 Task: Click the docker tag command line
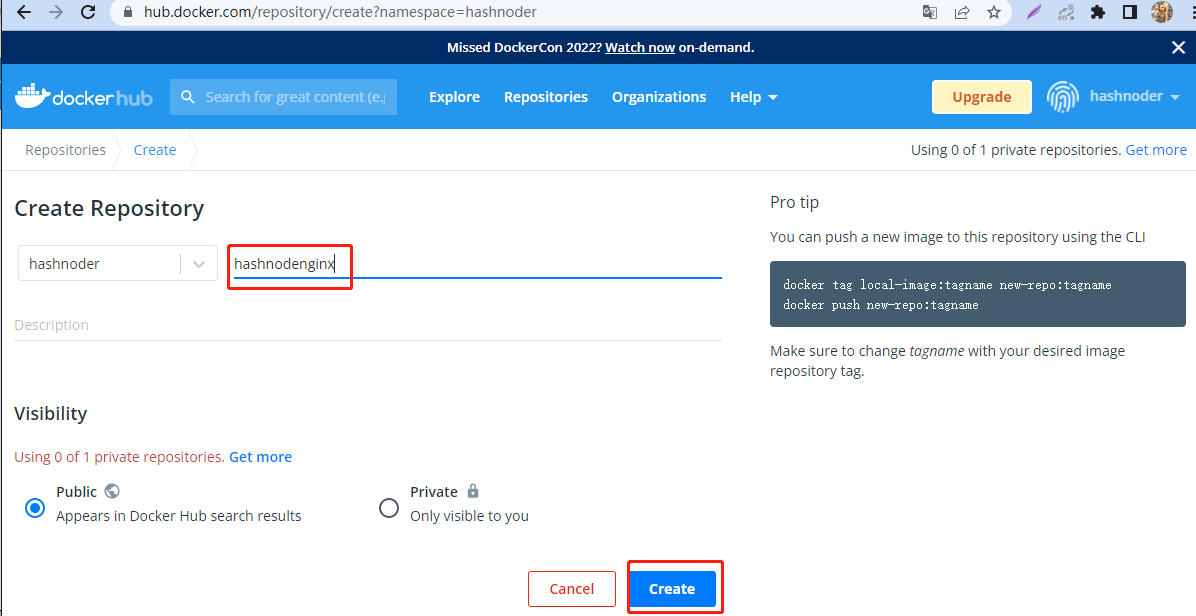point(947,285)
